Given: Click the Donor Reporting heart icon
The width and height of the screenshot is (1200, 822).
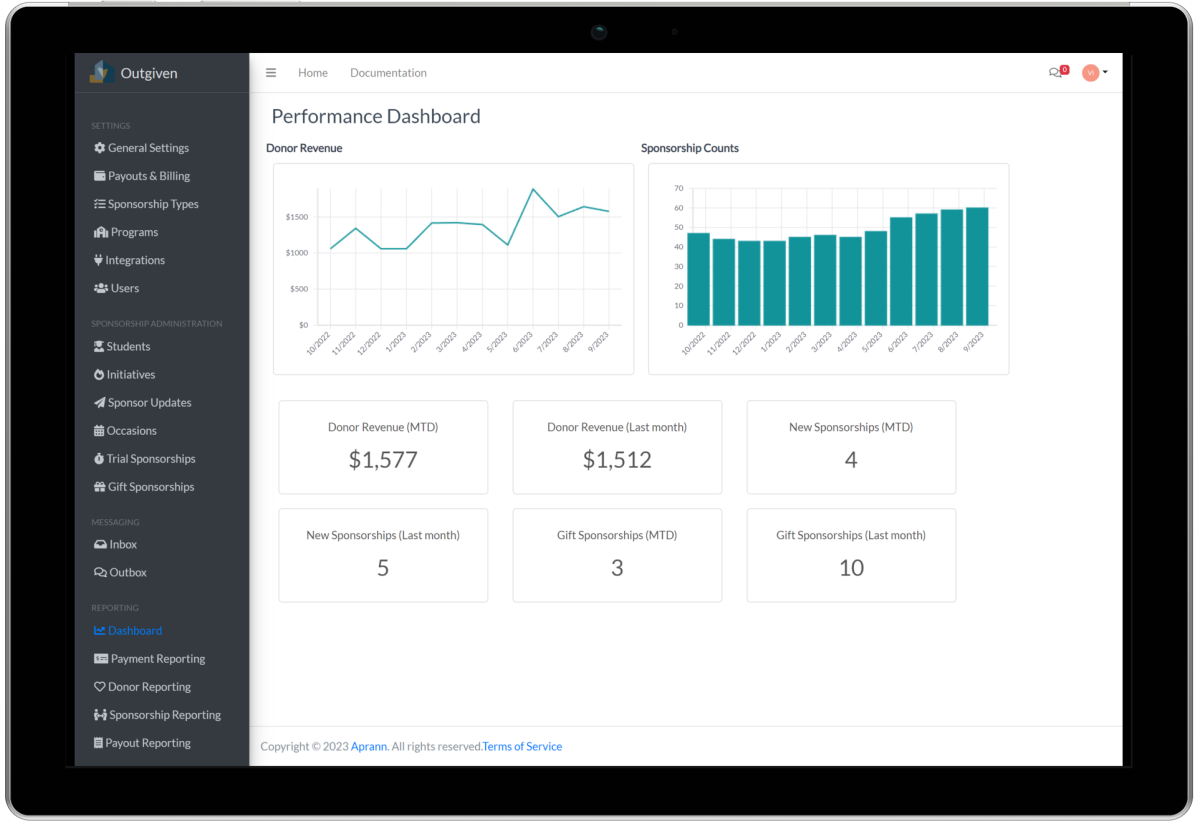Looking at the screenshot, I should [99, 687].
